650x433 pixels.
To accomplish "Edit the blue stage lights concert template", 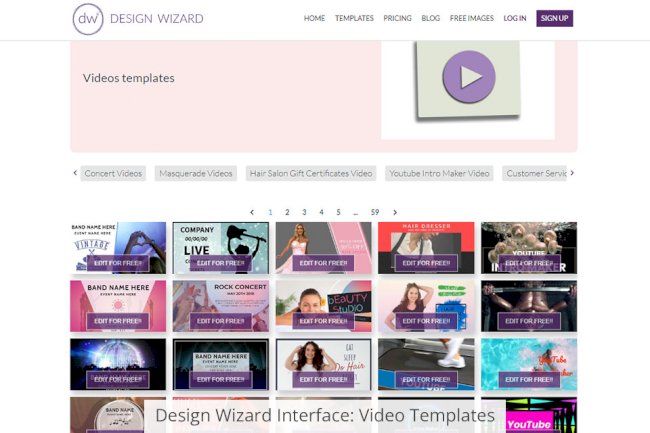I will [x=118, y=380].
